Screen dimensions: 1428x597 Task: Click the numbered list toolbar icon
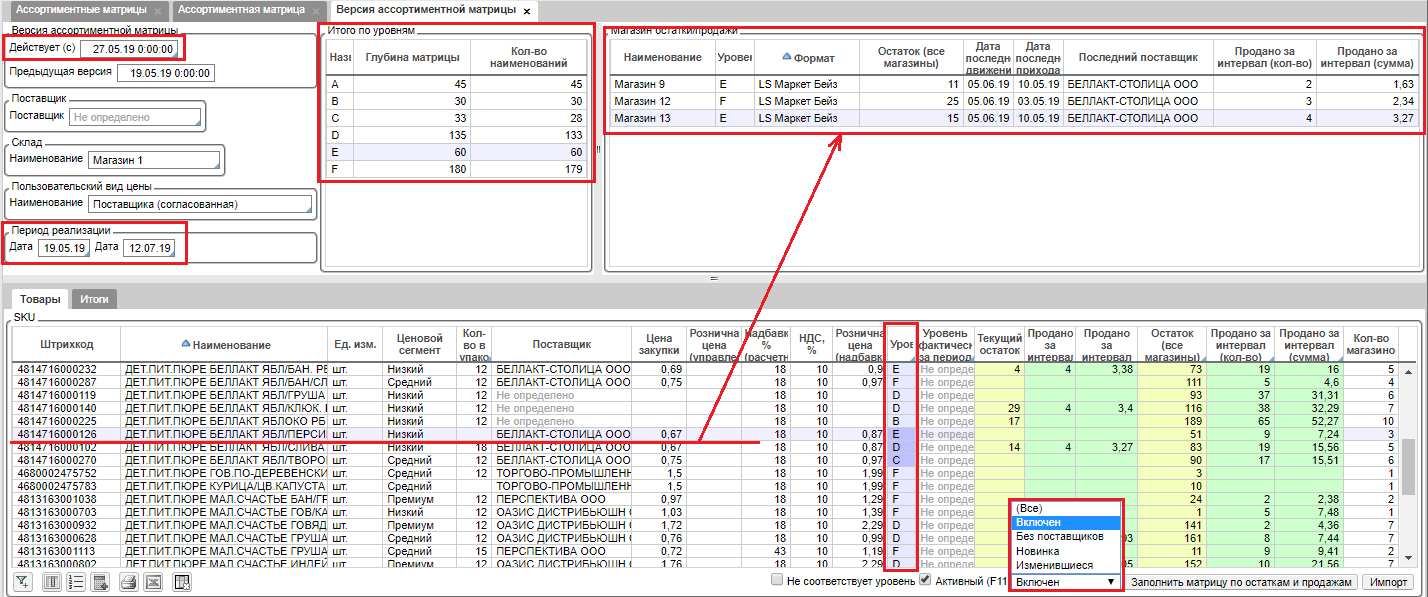click(x=76, y=582)
